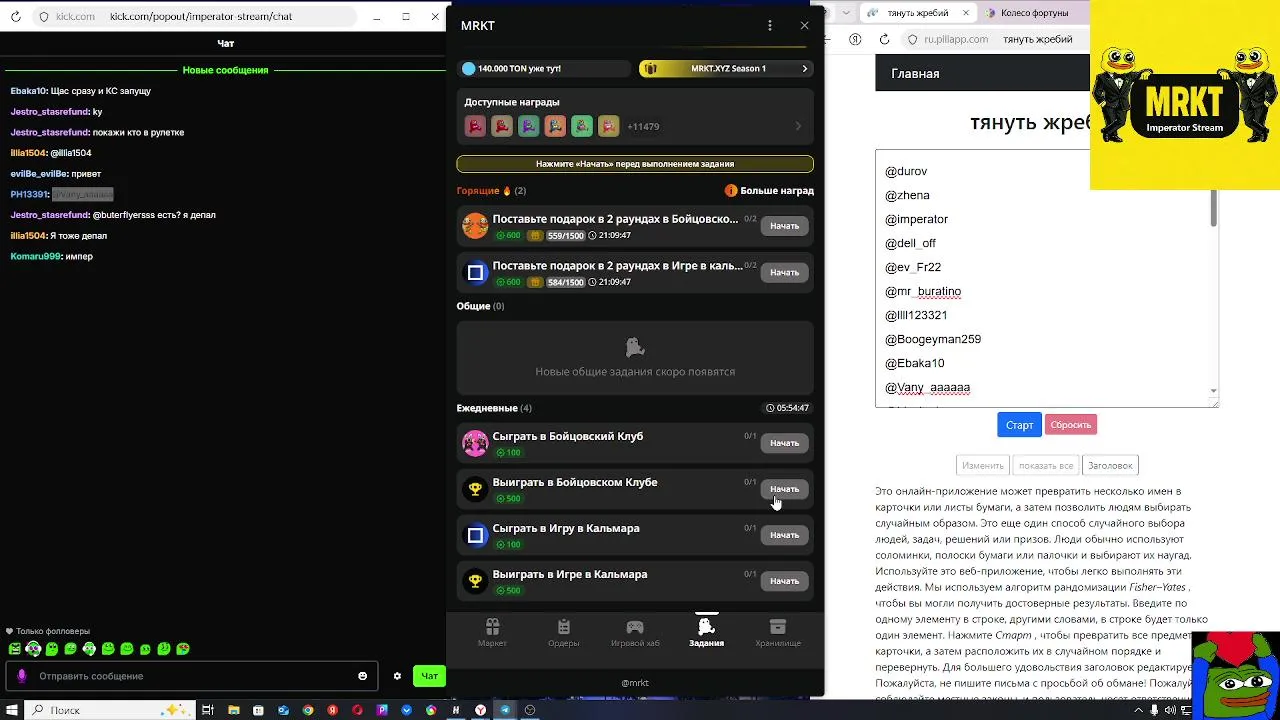Click the 140.000 TON уже тут banner
Image resolution: width=1280 pixels, height=720 pixels.
point(544,68)
